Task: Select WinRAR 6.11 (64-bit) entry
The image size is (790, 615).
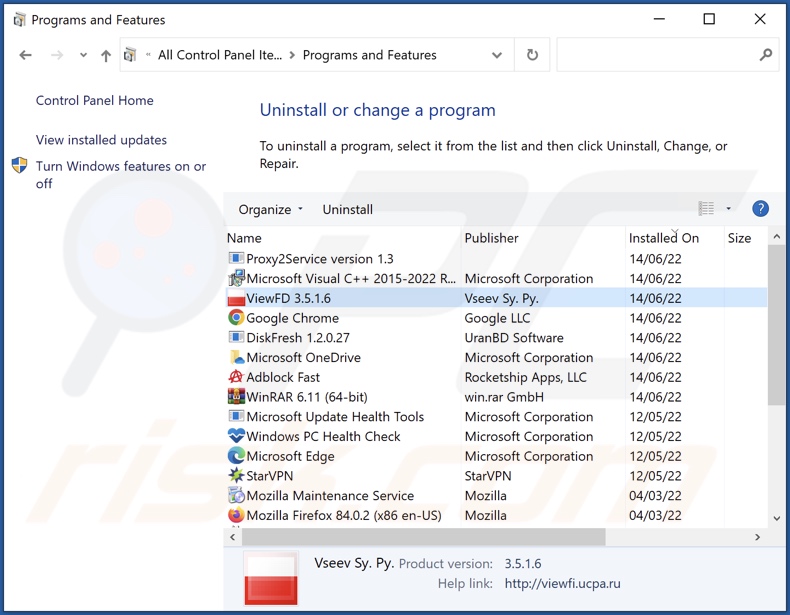Action: click(306, 396)
